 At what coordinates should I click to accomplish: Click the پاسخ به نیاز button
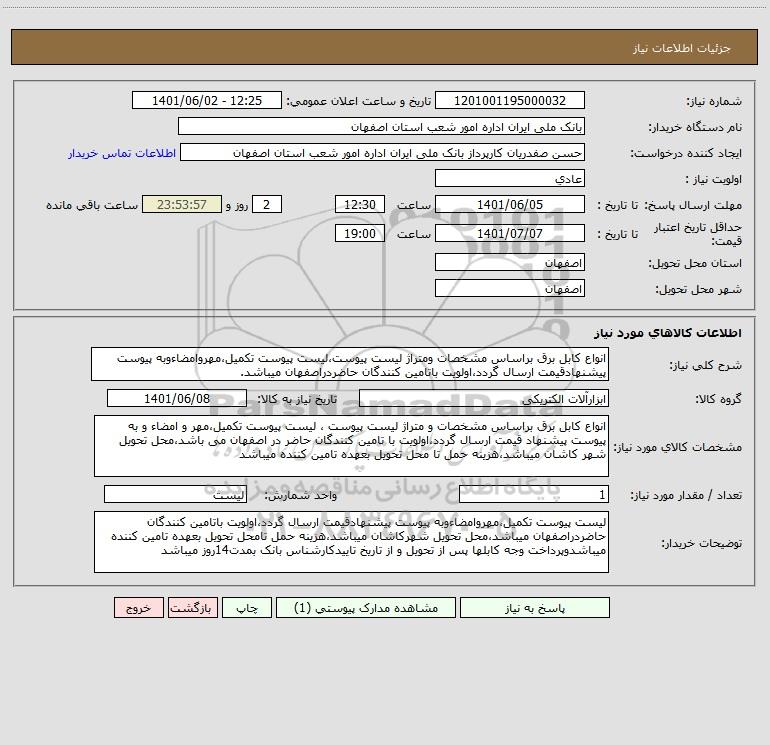(x=535, y=608)
